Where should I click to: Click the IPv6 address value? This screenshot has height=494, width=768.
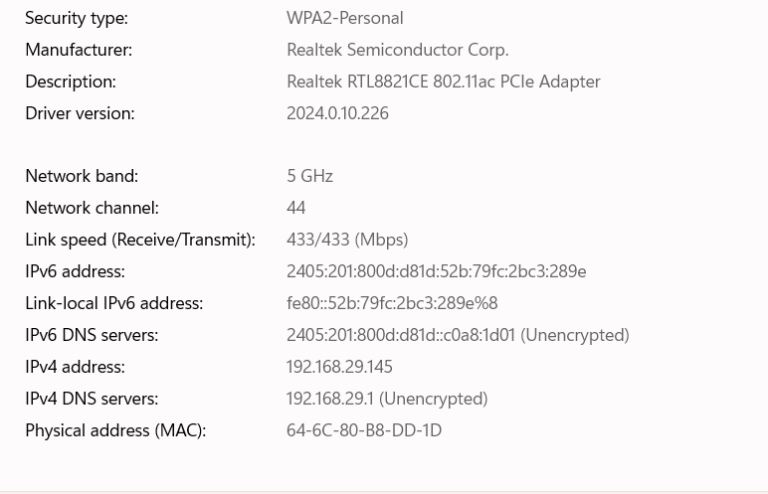point(436,272)
